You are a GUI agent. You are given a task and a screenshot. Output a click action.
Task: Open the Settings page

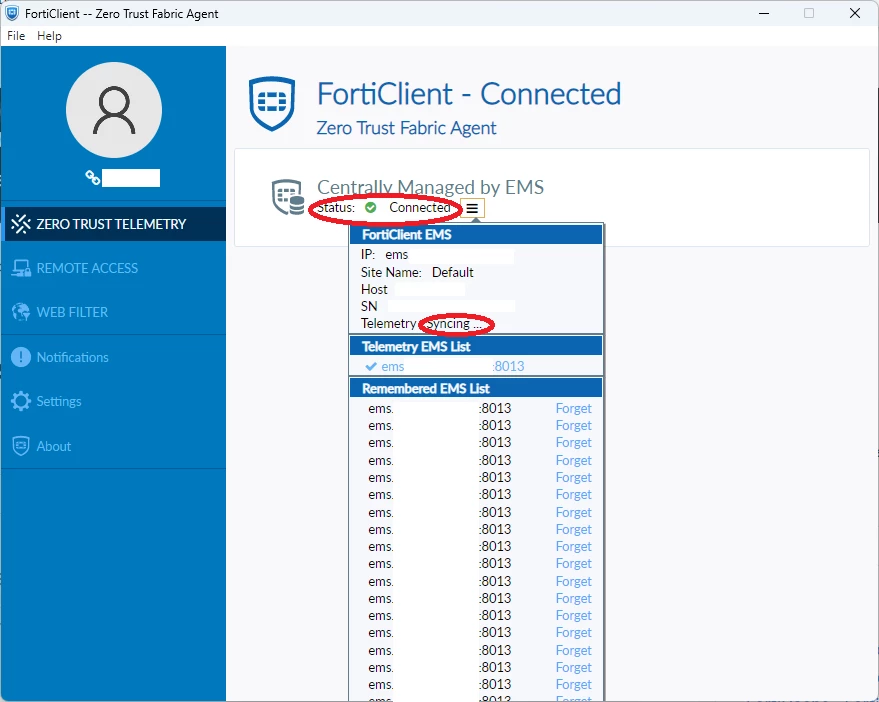pos(114,401)
